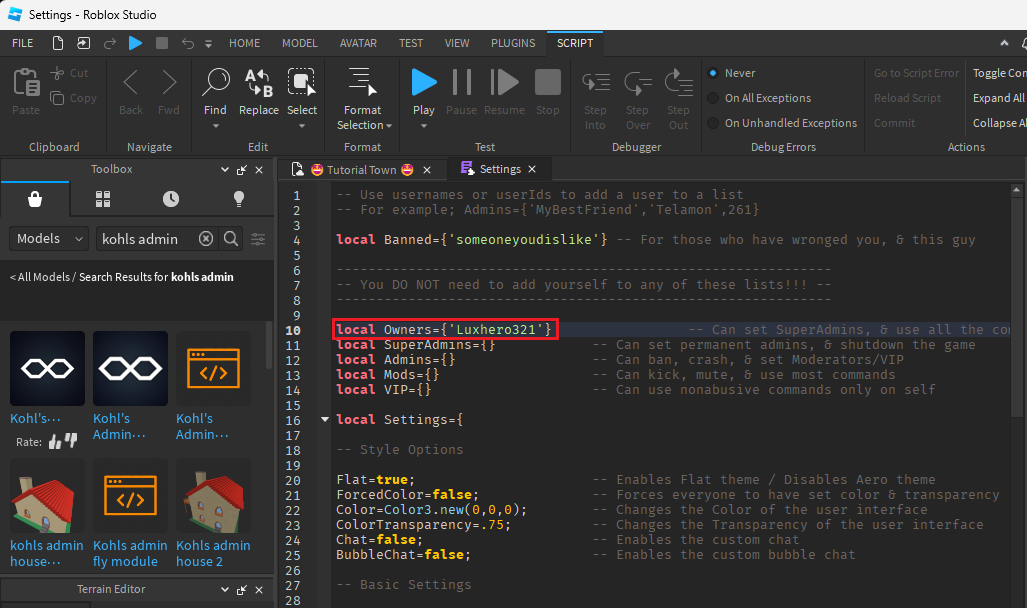
Task: Switch to the MODEL ribbon tab
Action: [299, 43]
